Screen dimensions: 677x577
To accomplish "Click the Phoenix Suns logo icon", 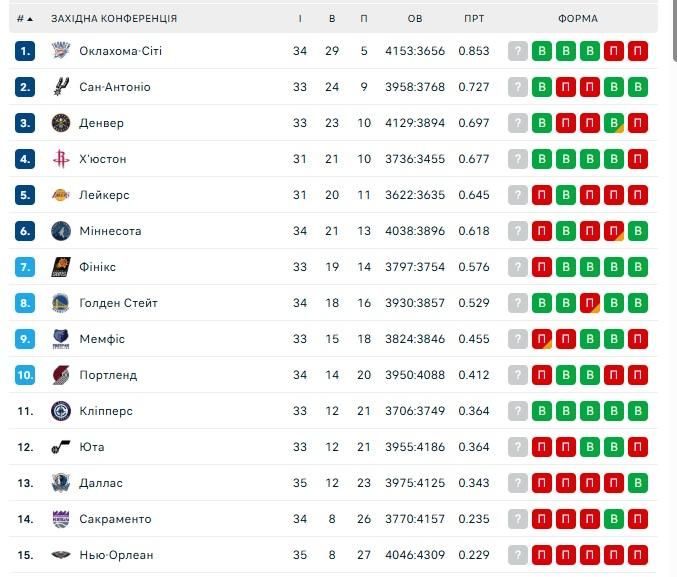I will 61,267.
